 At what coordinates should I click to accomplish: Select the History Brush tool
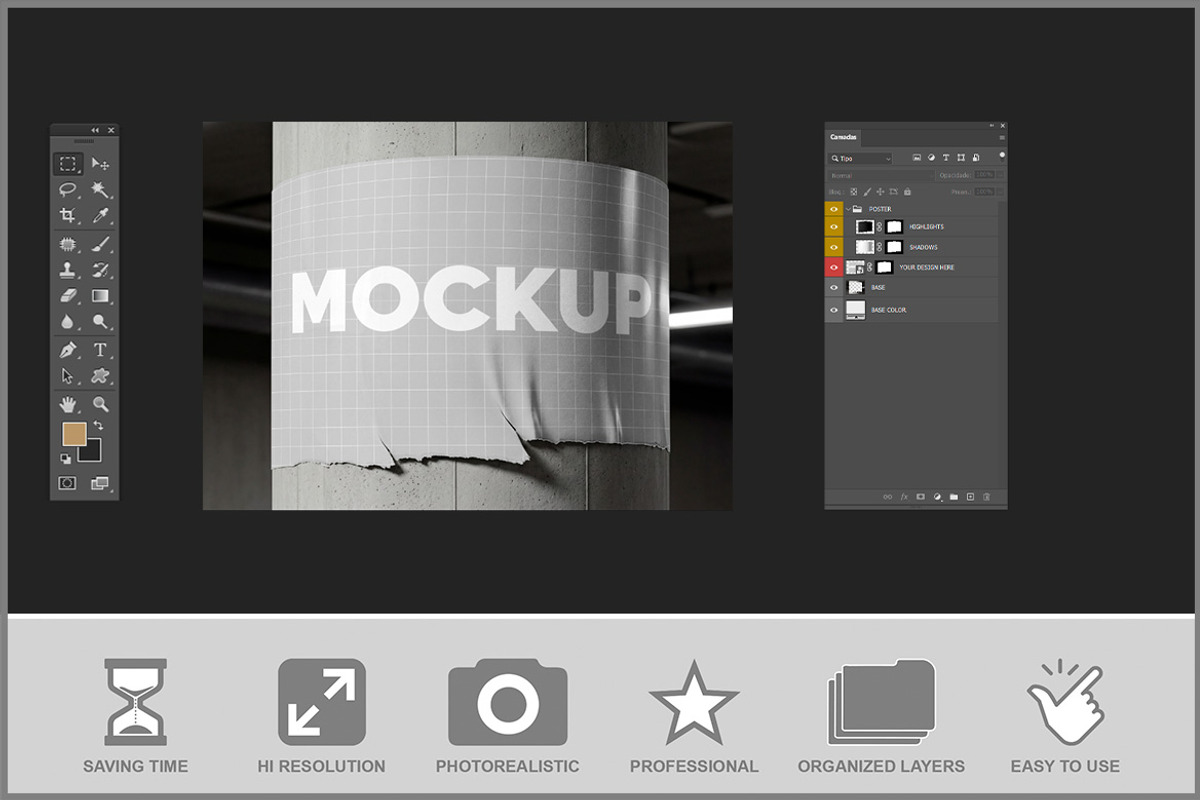tap(100, 270)
